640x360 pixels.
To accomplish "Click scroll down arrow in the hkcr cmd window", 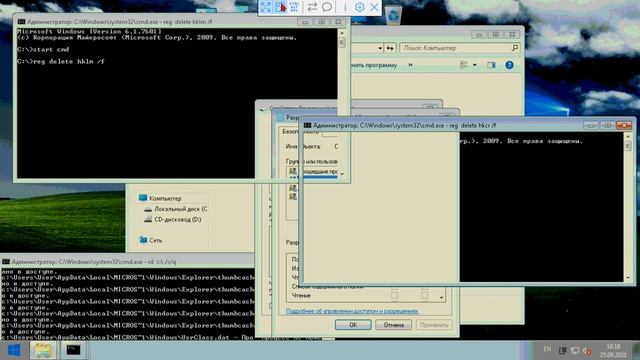I will [x=628, y=278].
